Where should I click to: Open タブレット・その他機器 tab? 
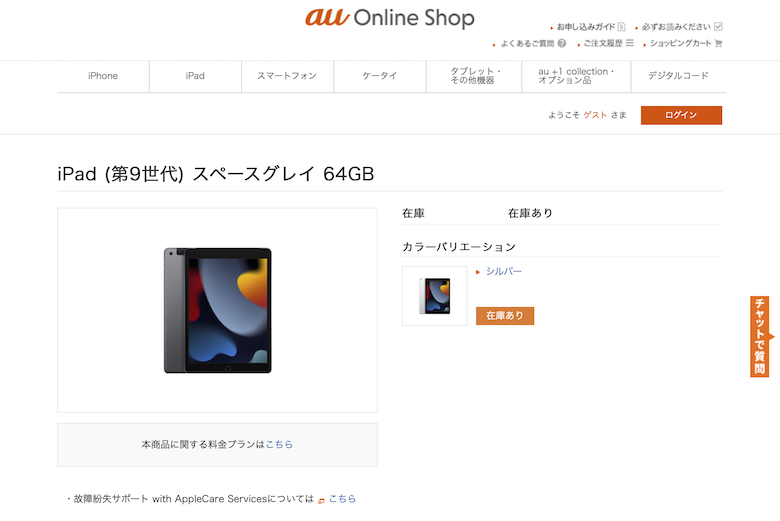click(x=474, y=76)
